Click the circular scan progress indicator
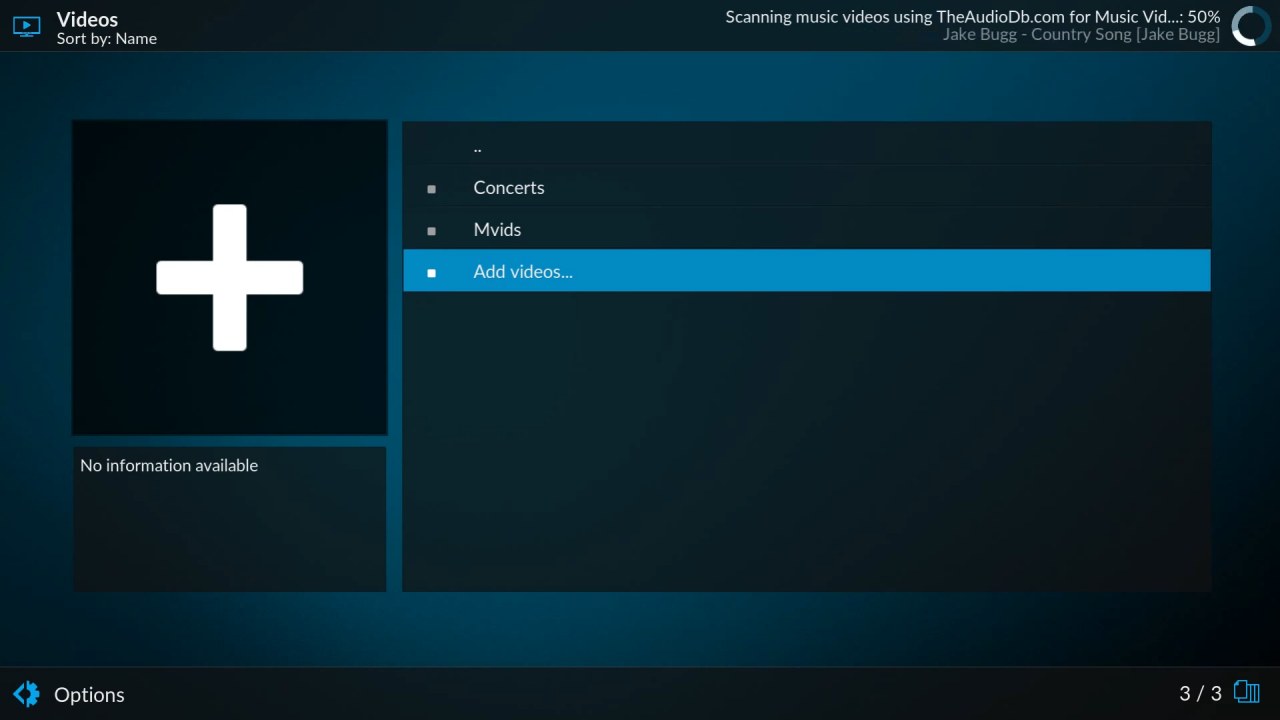This screenshot has width=1280, height=720. [x=1250, y=27]
